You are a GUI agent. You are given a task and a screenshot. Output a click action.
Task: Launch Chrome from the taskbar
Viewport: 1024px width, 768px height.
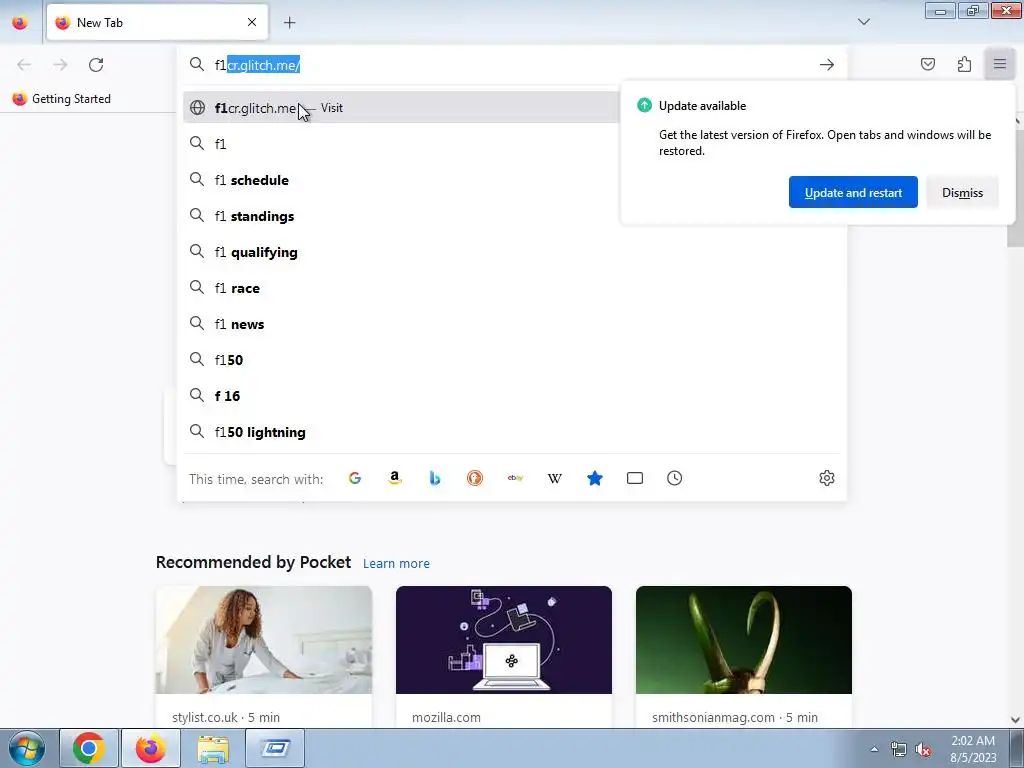pos(89,748)
